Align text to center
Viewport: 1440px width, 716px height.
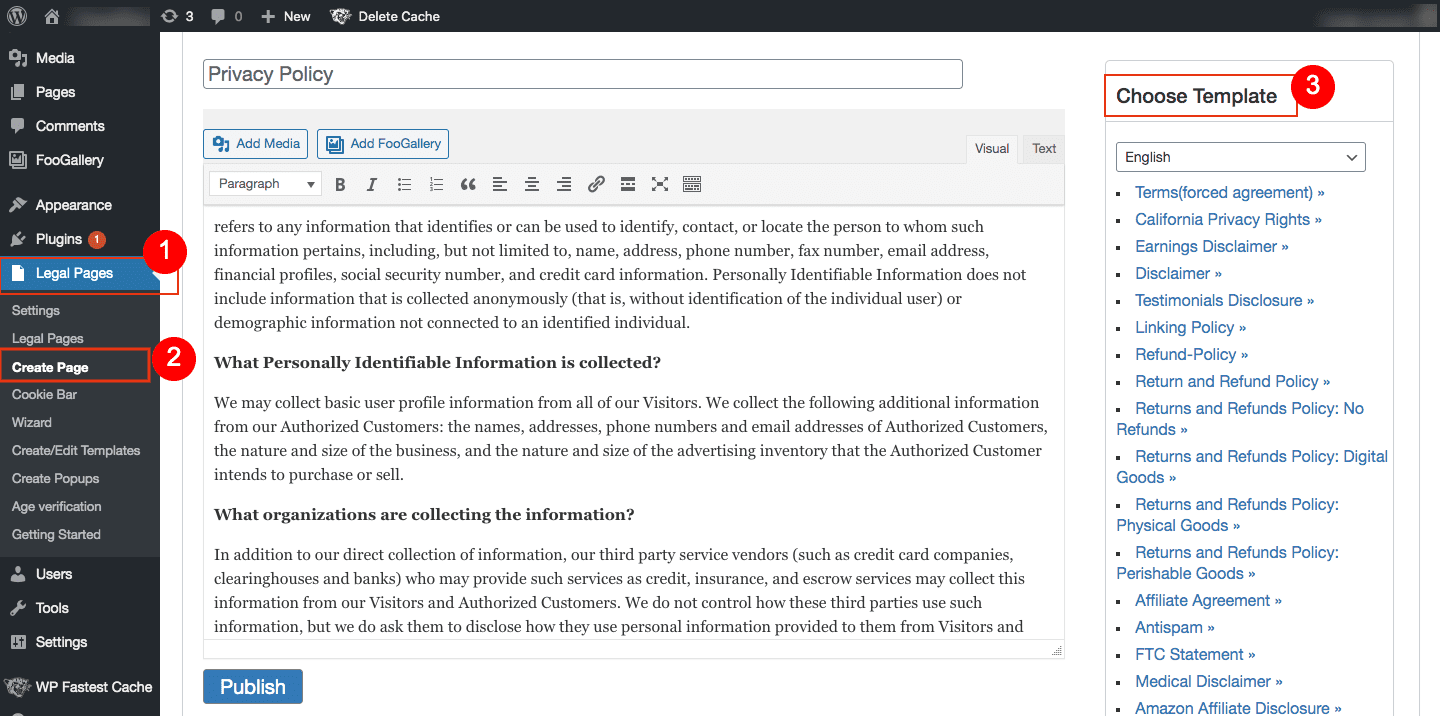[x=531, y=184]
